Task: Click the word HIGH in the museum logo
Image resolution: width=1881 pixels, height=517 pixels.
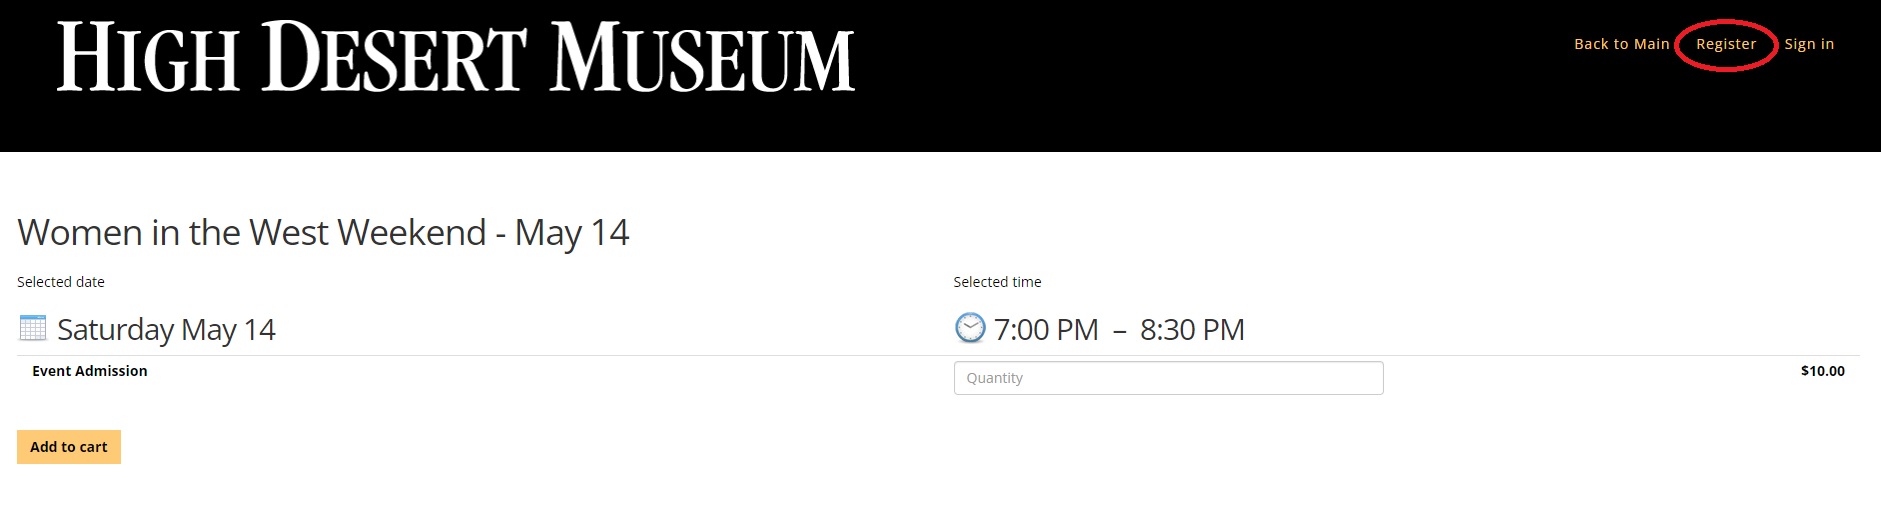Action: pos(148,58)
